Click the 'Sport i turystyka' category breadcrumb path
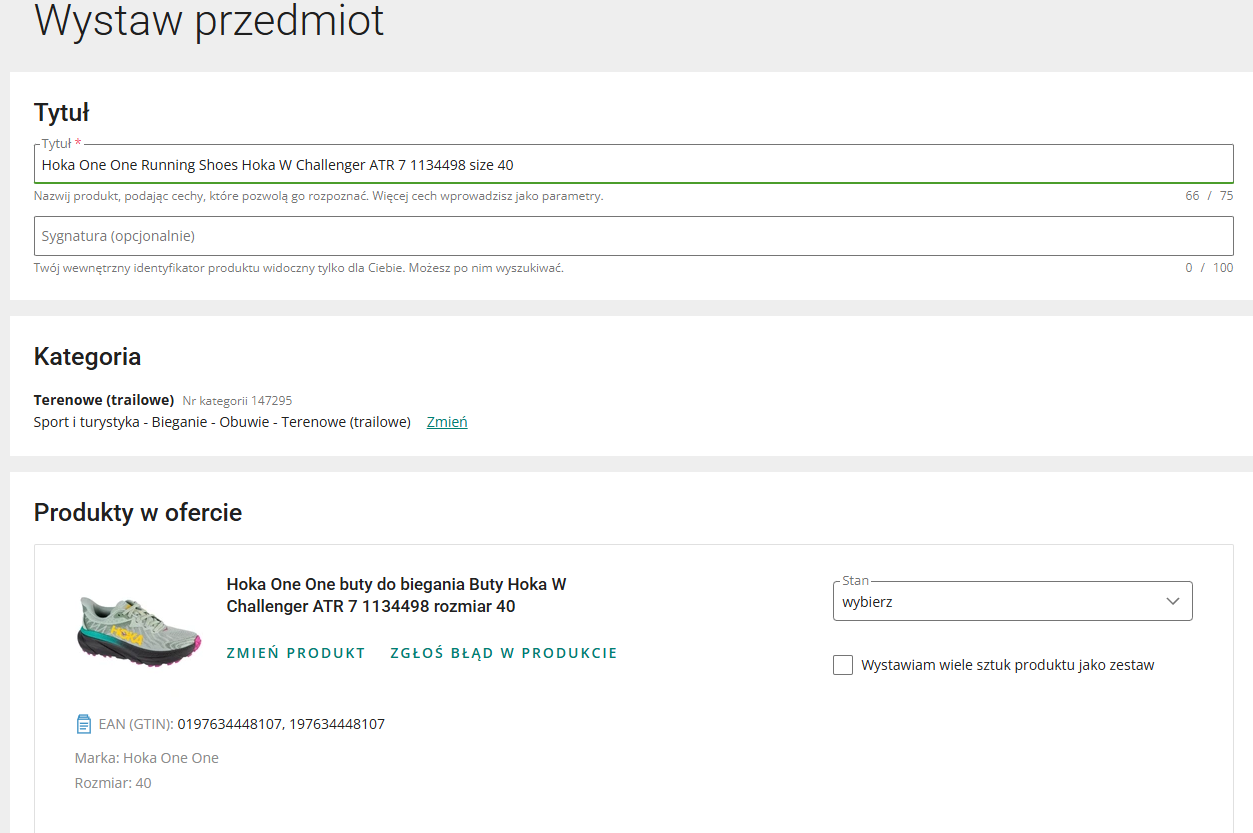The width and height of the screenshot is (1253, 833). click(x=222, y=422)
